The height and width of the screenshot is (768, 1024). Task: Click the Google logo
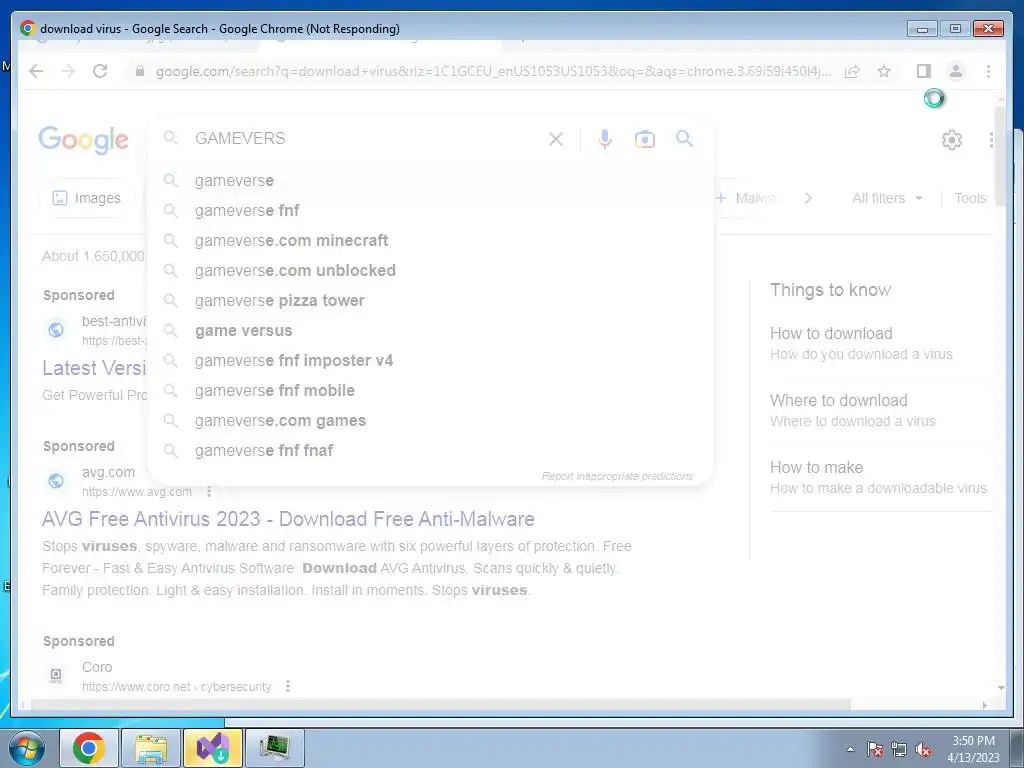click(84, 139)
